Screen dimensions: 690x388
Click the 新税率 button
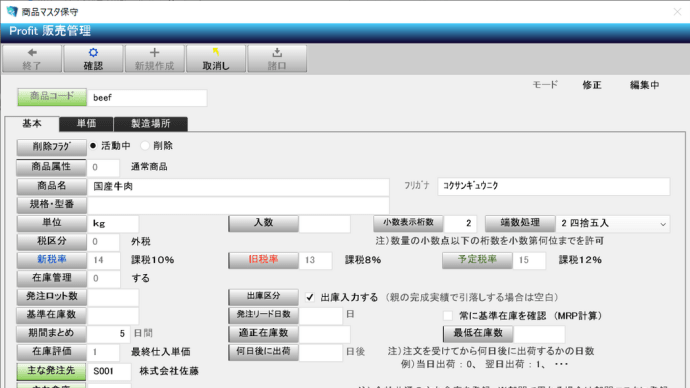pyautogui.click(x=51, y=260)
